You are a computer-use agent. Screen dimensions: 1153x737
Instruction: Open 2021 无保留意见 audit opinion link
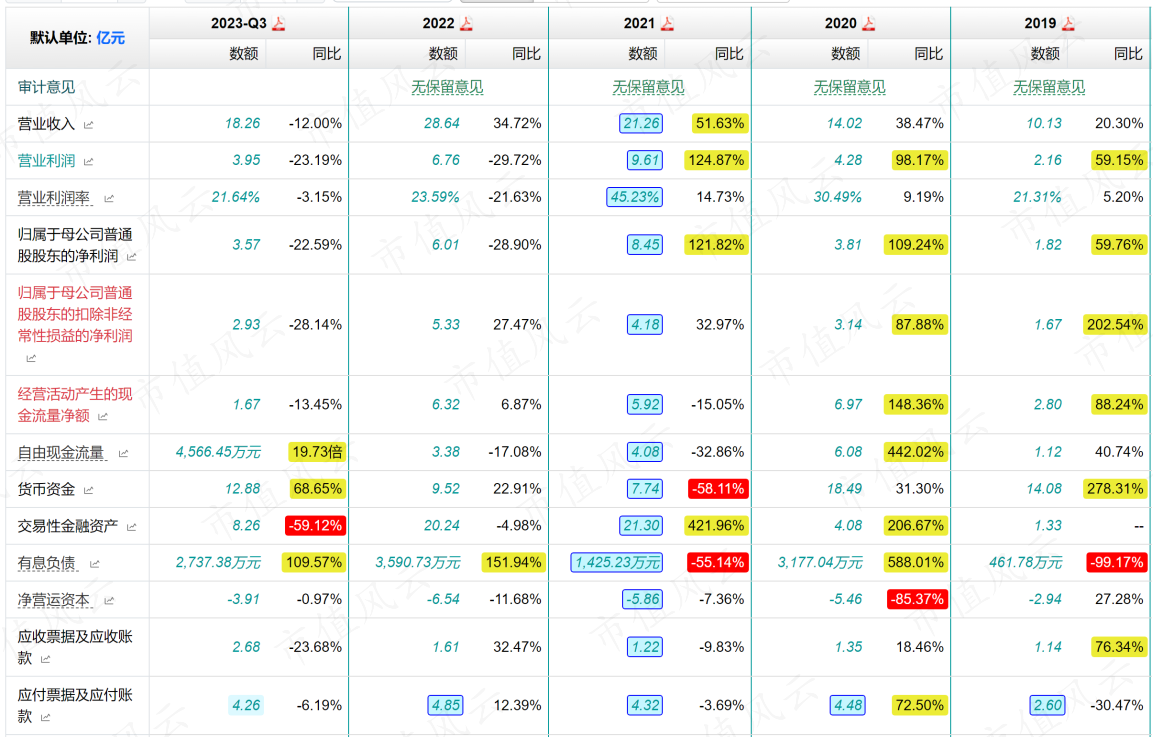point(648,87)
